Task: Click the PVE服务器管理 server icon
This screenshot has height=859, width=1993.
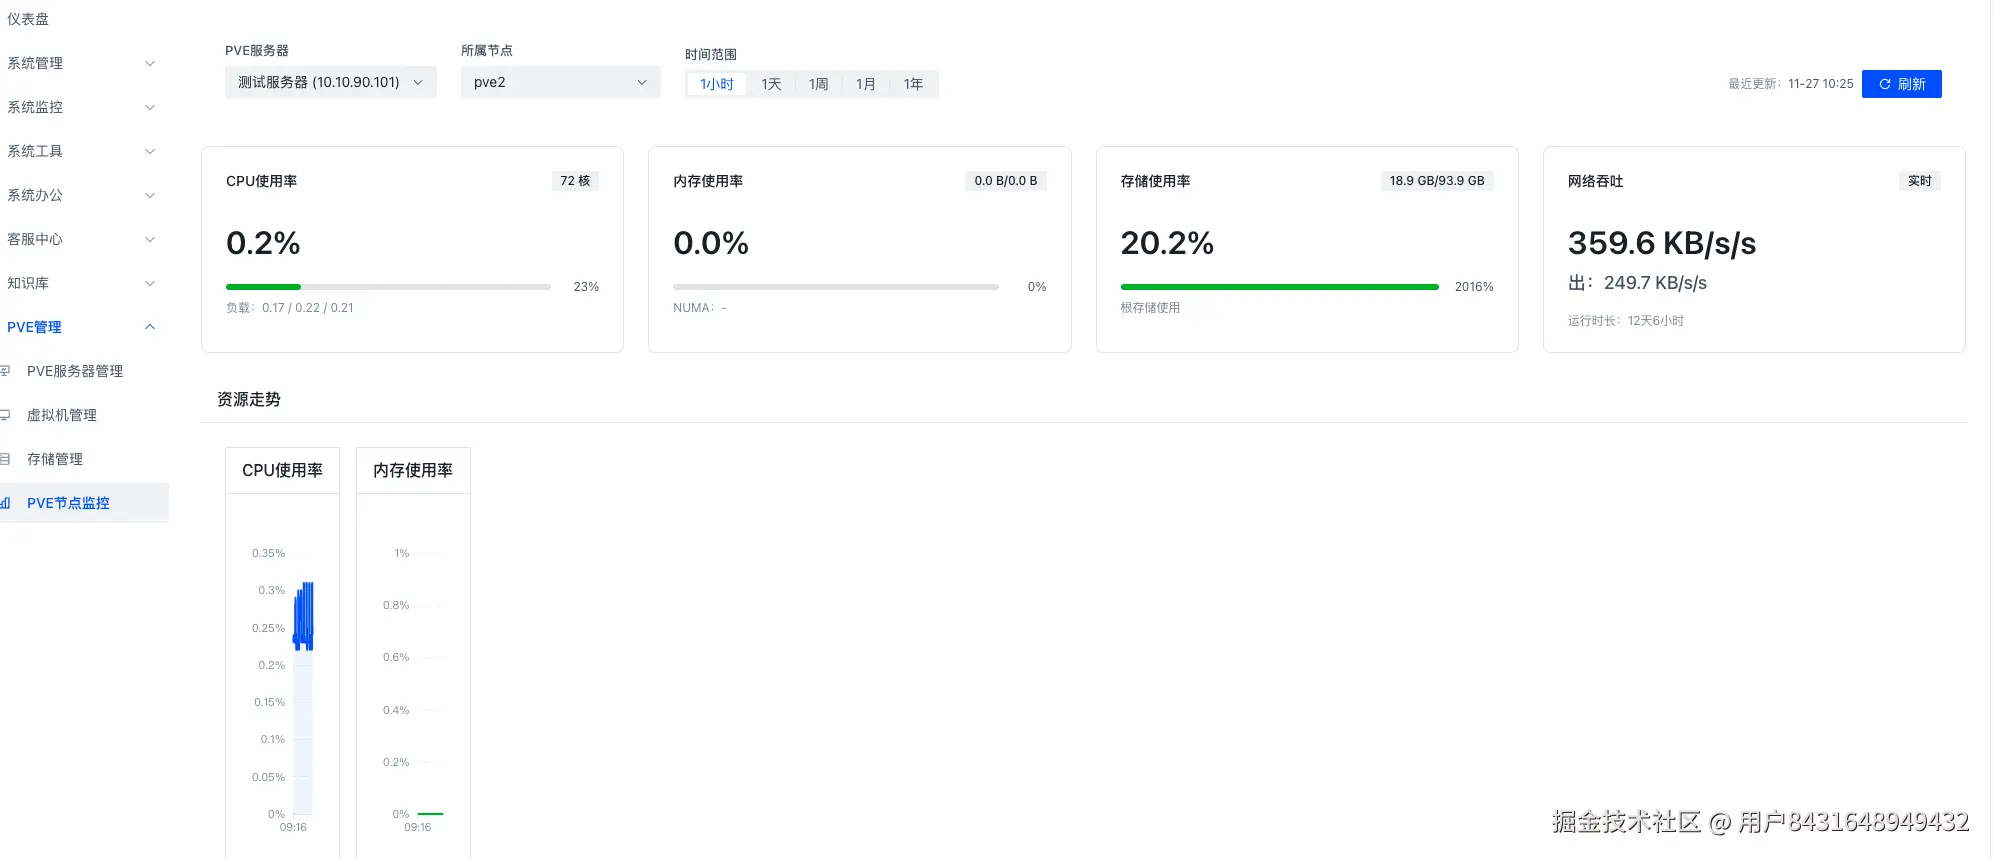Action: point(5,371)
